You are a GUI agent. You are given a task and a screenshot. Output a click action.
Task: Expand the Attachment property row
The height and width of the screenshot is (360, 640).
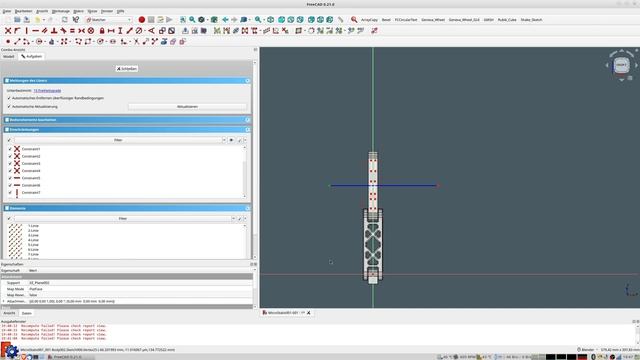tap(4, 301)
